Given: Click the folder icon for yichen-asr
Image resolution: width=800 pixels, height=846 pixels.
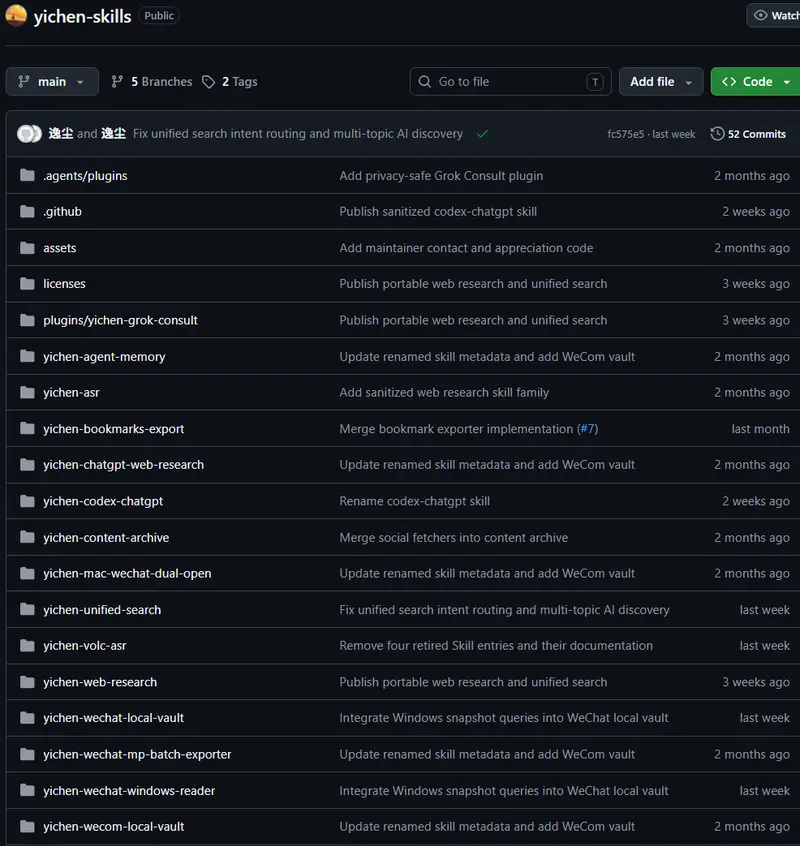Looking at the screenshot, I should [27, 392].
